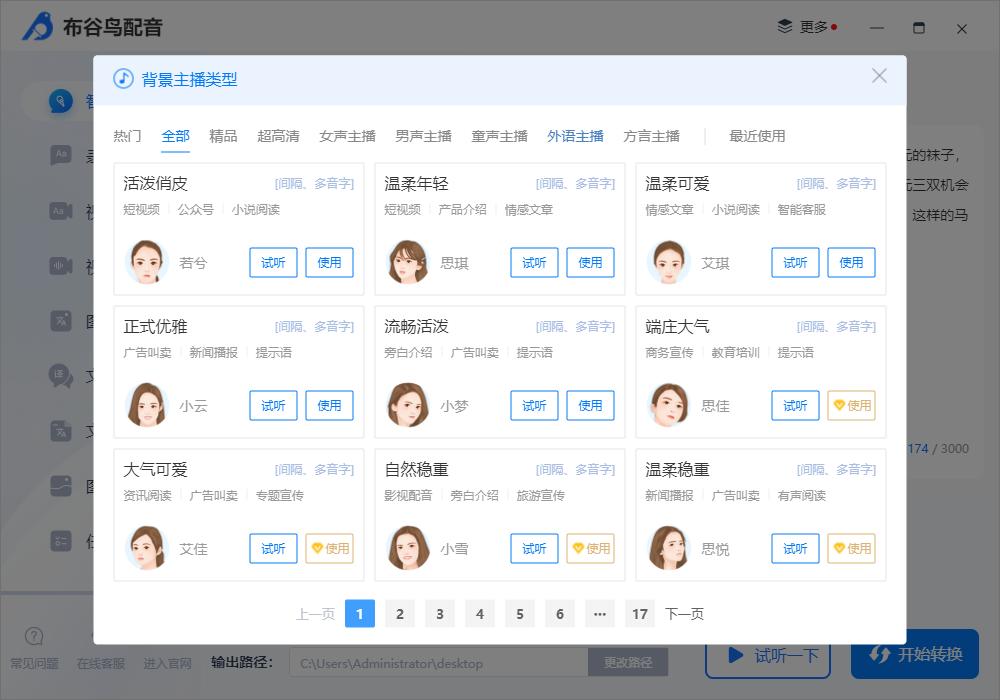The image size is (1000, 700).
Task: Click 若兮 avatar thumbnail
Action: click(147, 262)
